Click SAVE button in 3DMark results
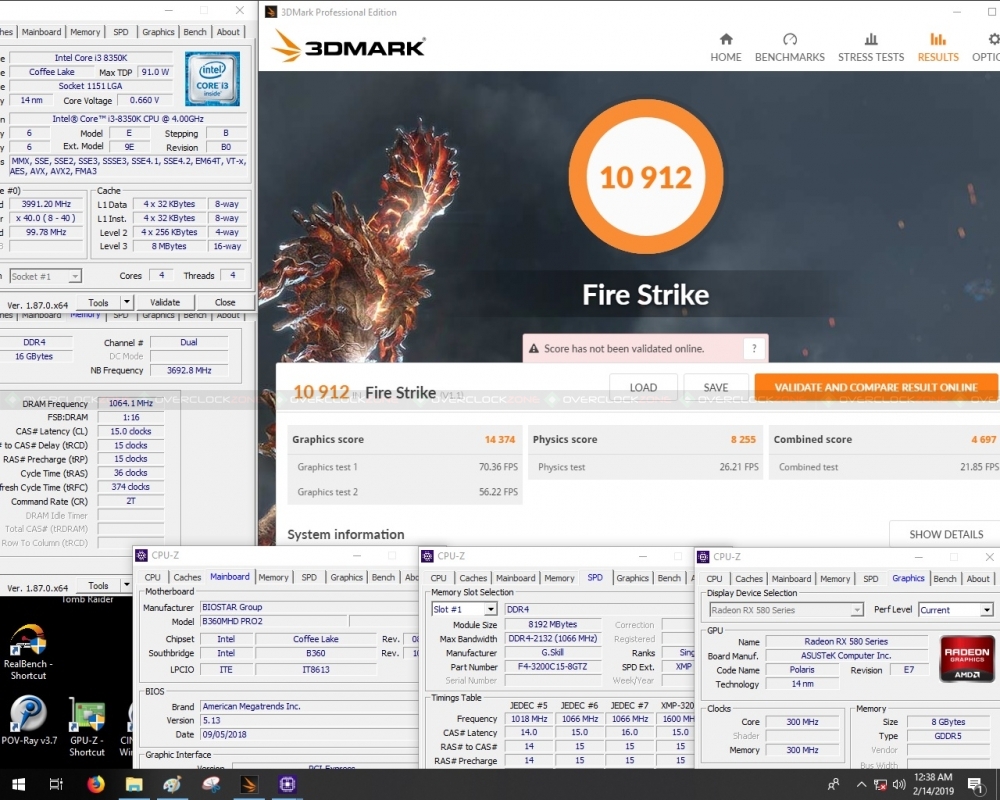Viewport: 1000px width, 800px height. pos(716,387)
